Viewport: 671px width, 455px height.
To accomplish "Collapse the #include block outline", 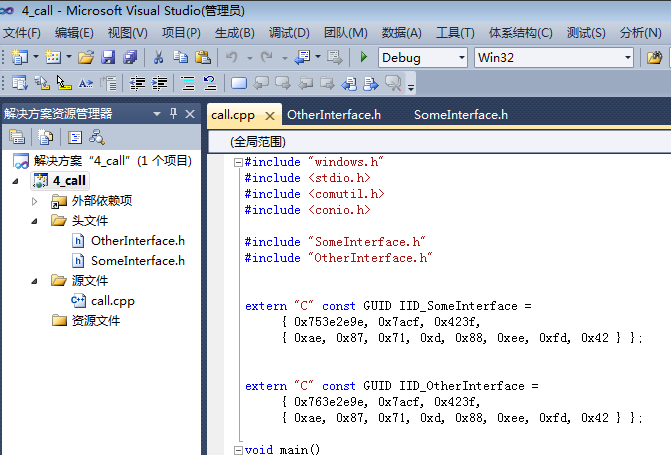I will [238, 162].
